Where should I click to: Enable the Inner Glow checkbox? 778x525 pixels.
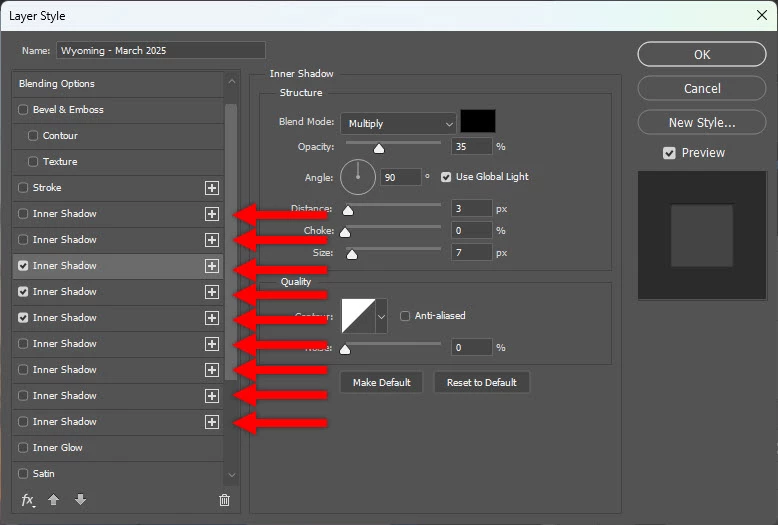coord(23,448)
